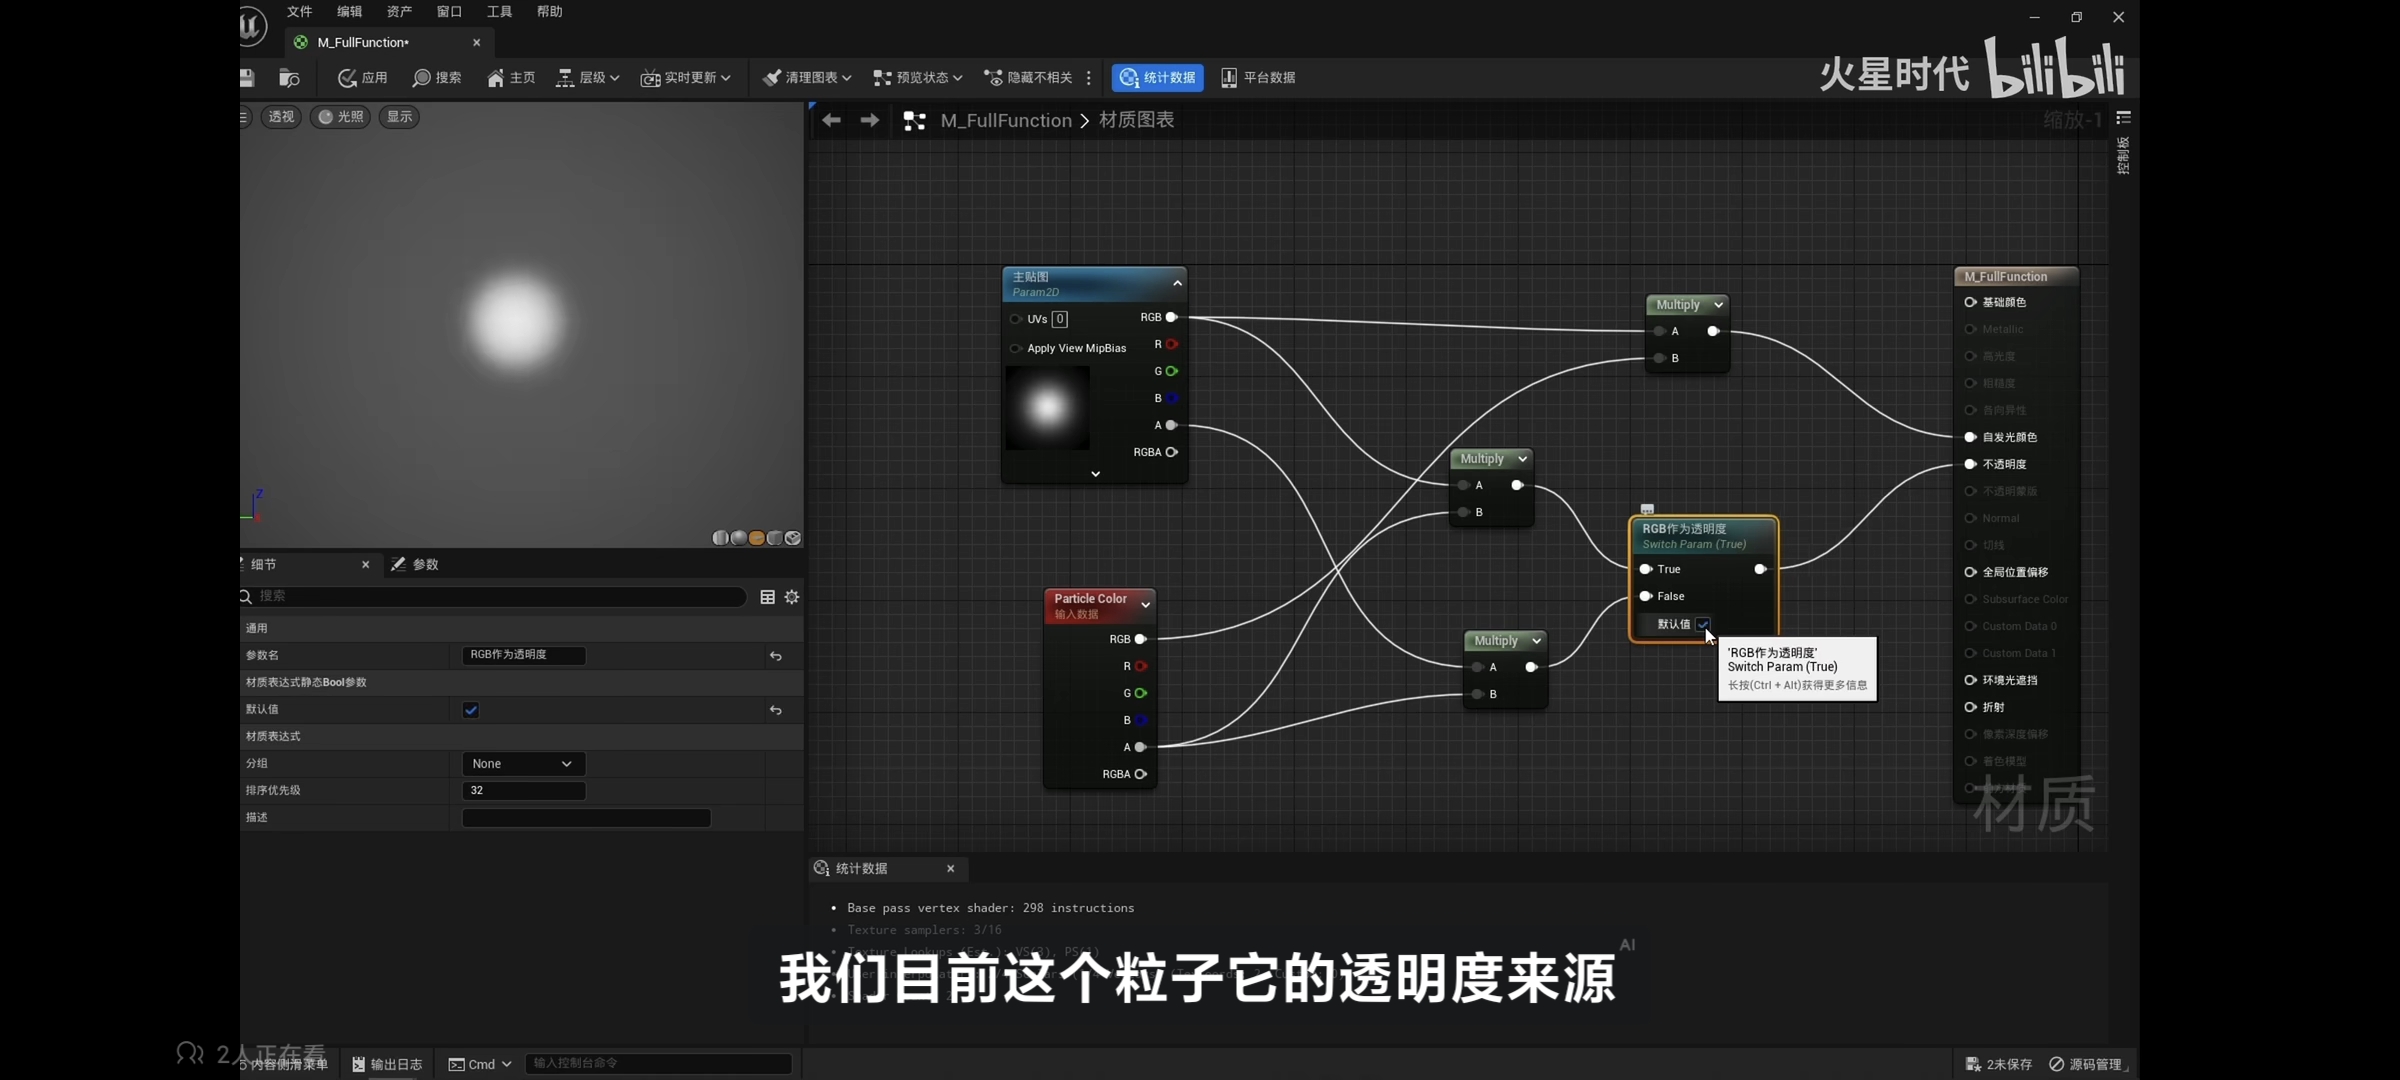The image size is (2400, 1080).
Task: Navigate back with the left arrow
Action: point(831,121)
